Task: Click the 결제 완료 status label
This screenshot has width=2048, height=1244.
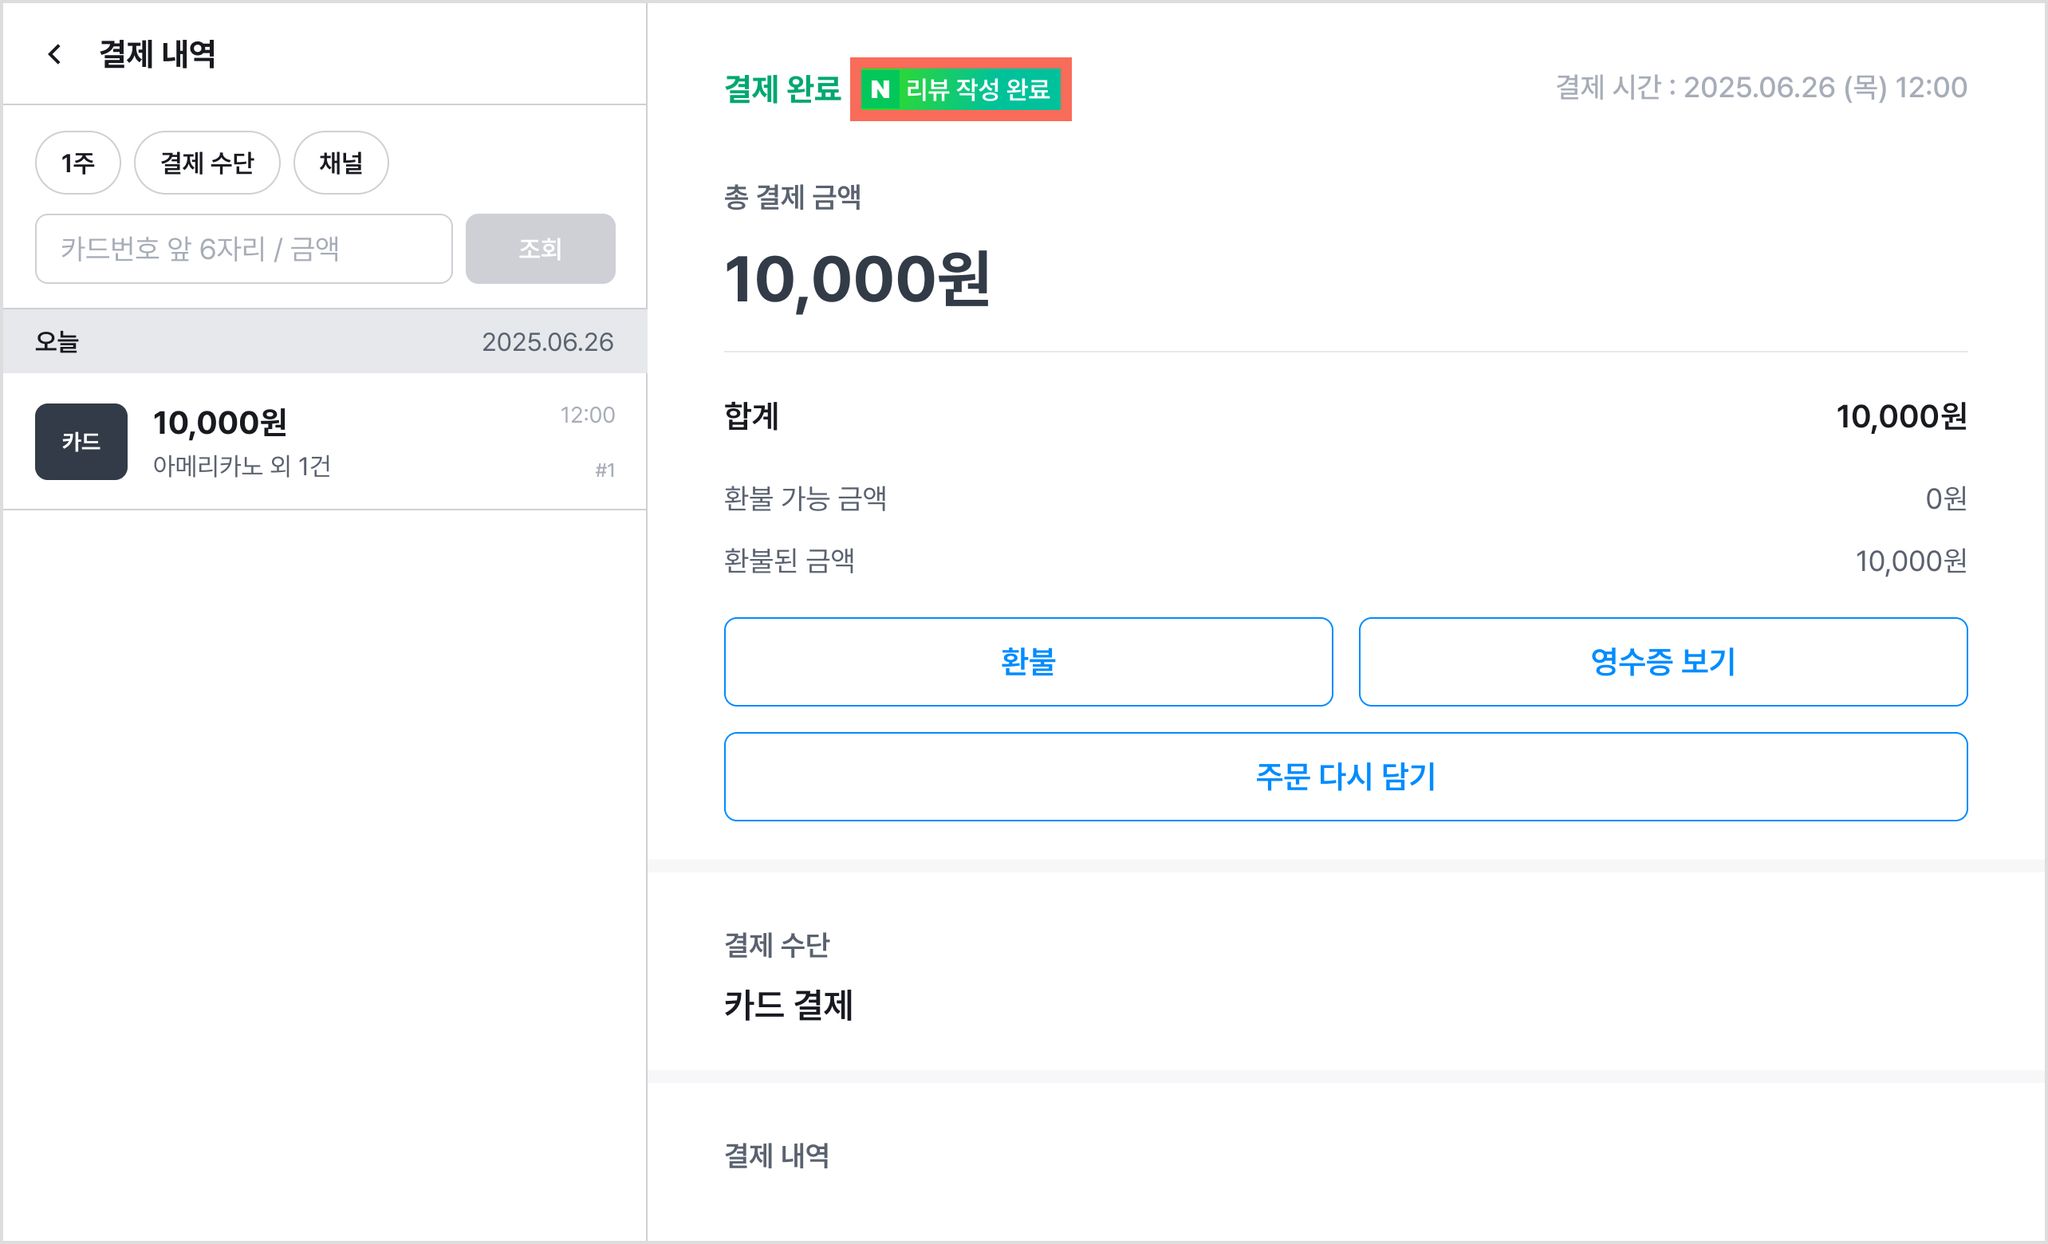Action: click(x=782, y=89)
